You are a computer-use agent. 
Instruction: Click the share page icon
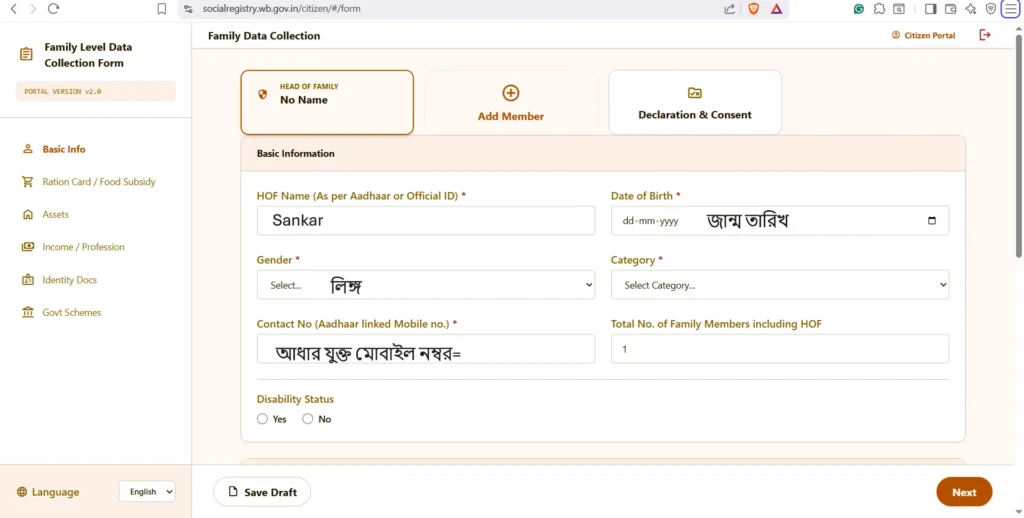pos(729,9)
